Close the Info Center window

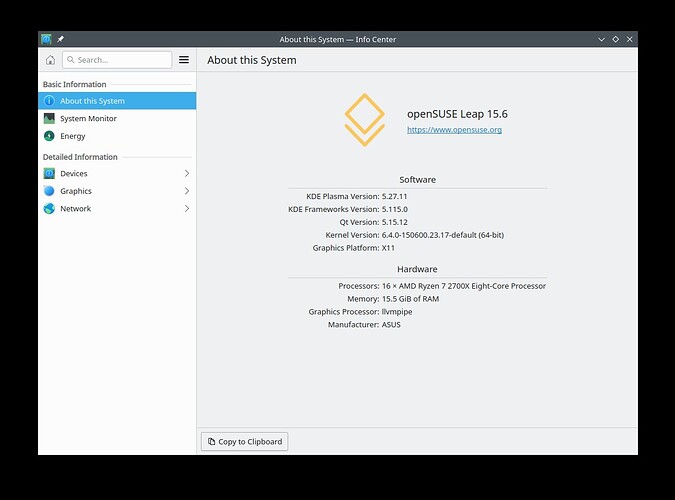(629, 39)
